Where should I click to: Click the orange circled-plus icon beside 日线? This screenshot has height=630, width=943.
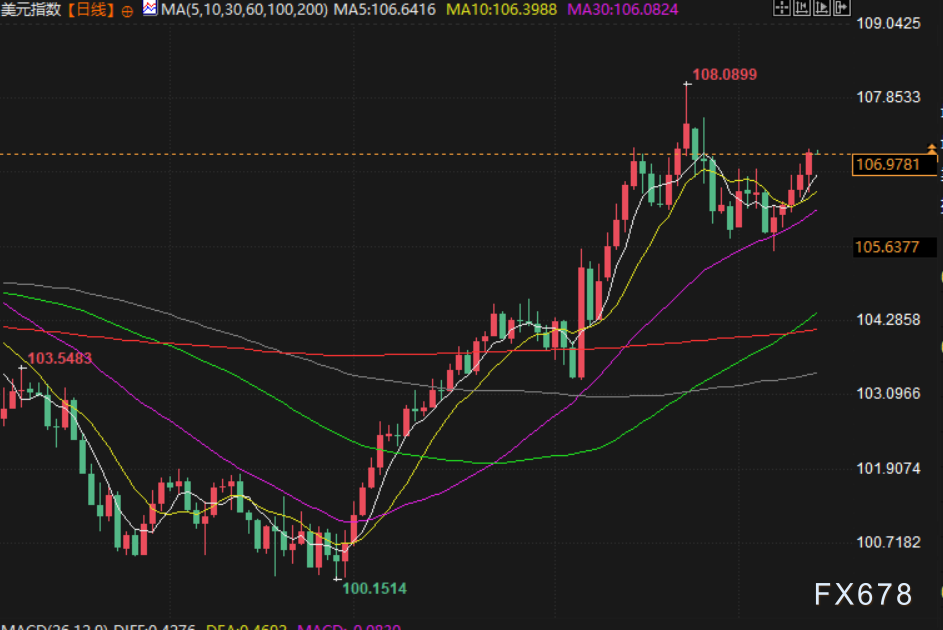(x=127, y=11)
